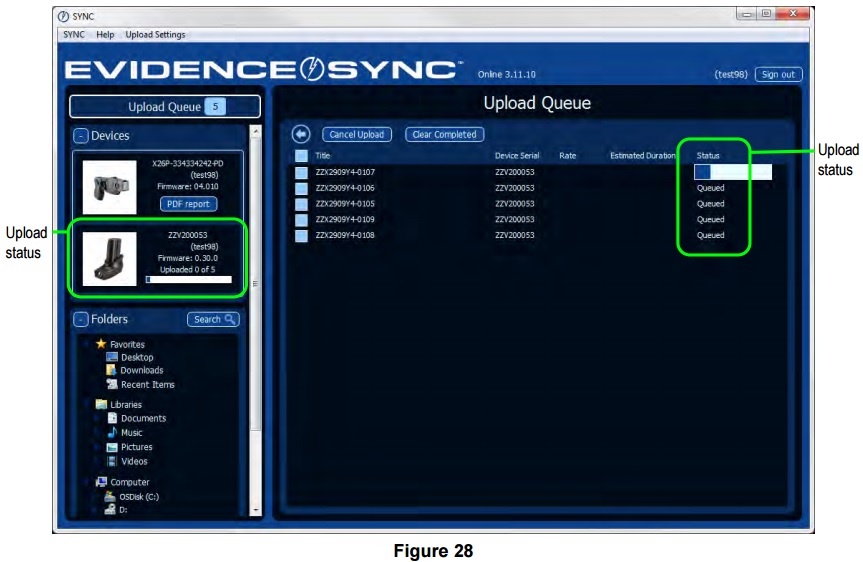Check the ZZX2909Y4-0105 upload item
This screenshot has width=863, height=562.
pyautogui.click(x=301, y=204)
